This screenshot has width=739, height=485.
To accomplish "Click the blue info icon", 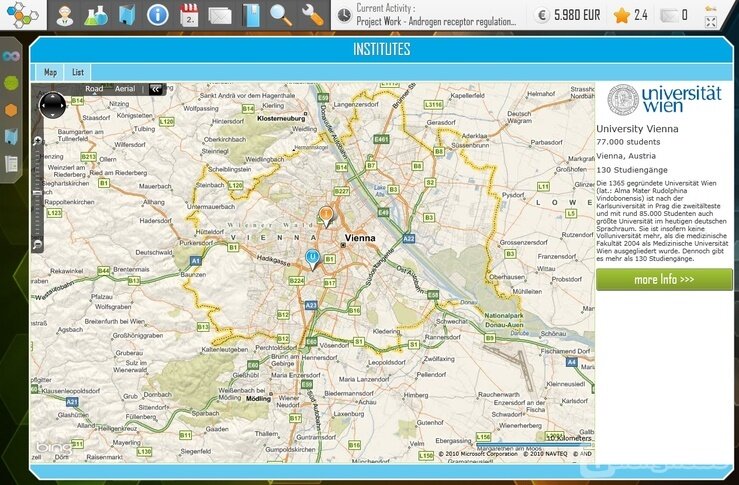I will click(x=158, y=14).
